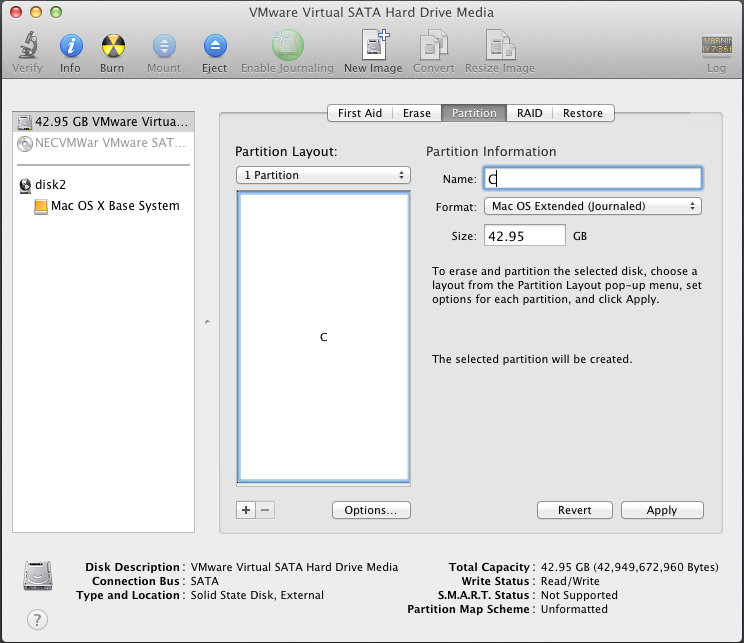Open the Info toolbar icon
This screenshot has width=744, height=643.
(71, 46)
